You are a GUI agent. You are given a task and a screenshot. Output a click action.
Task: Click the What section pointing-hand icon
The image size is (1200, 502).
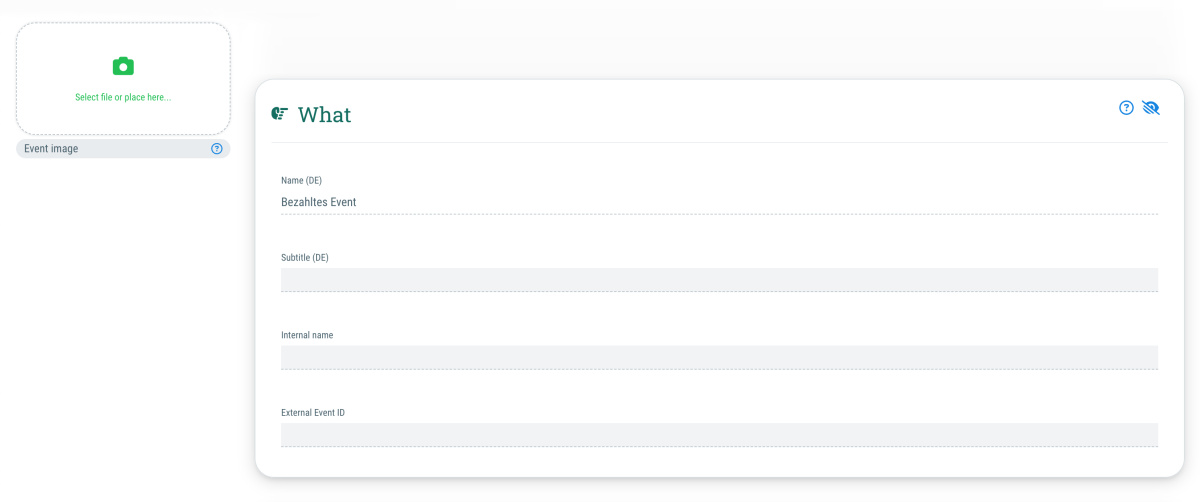tap(280, 114)
